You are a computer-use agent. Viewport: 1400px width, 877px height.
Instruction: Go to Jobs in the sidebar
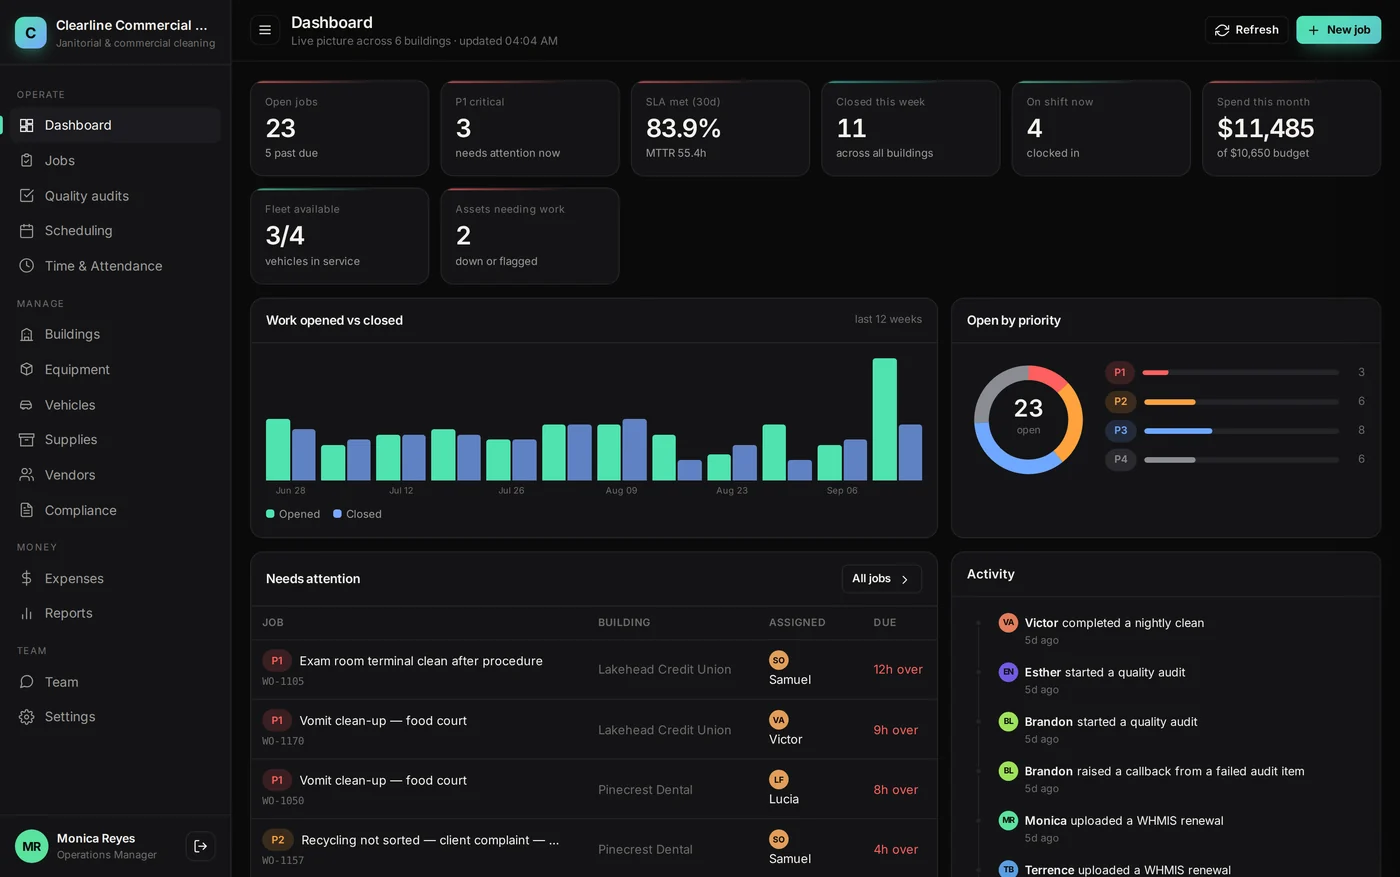[x=115, y=160]
